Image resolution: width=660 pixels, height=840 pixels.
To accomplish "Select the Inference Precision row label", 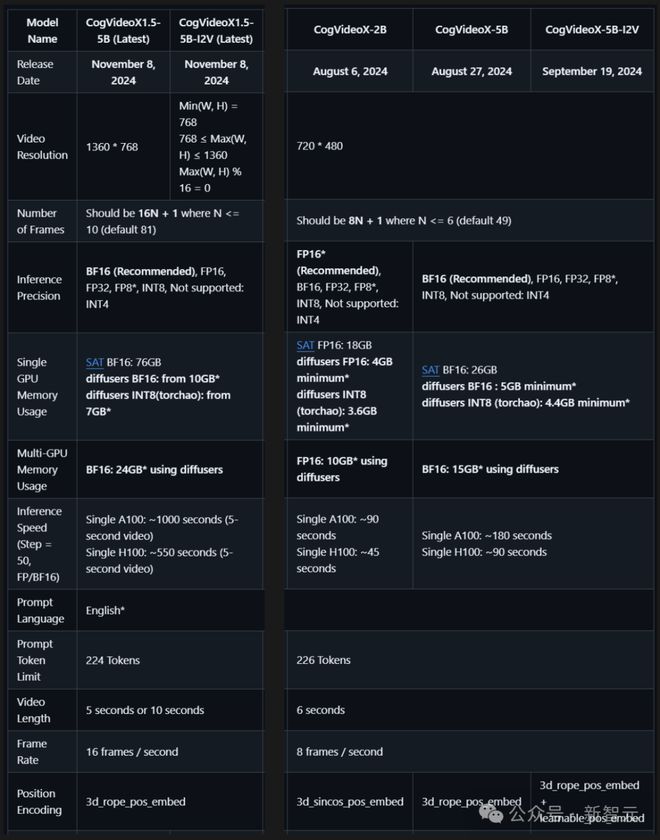I will pos(40,287).
